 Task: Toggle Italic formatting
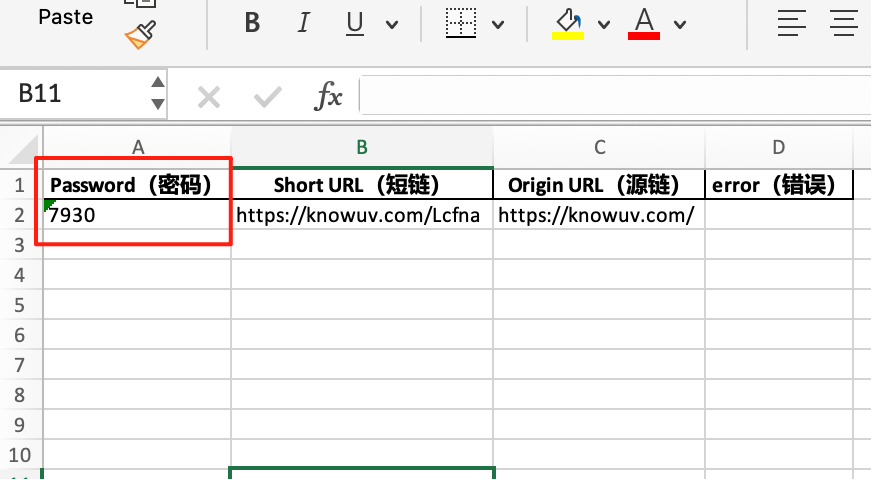point(303,23)
